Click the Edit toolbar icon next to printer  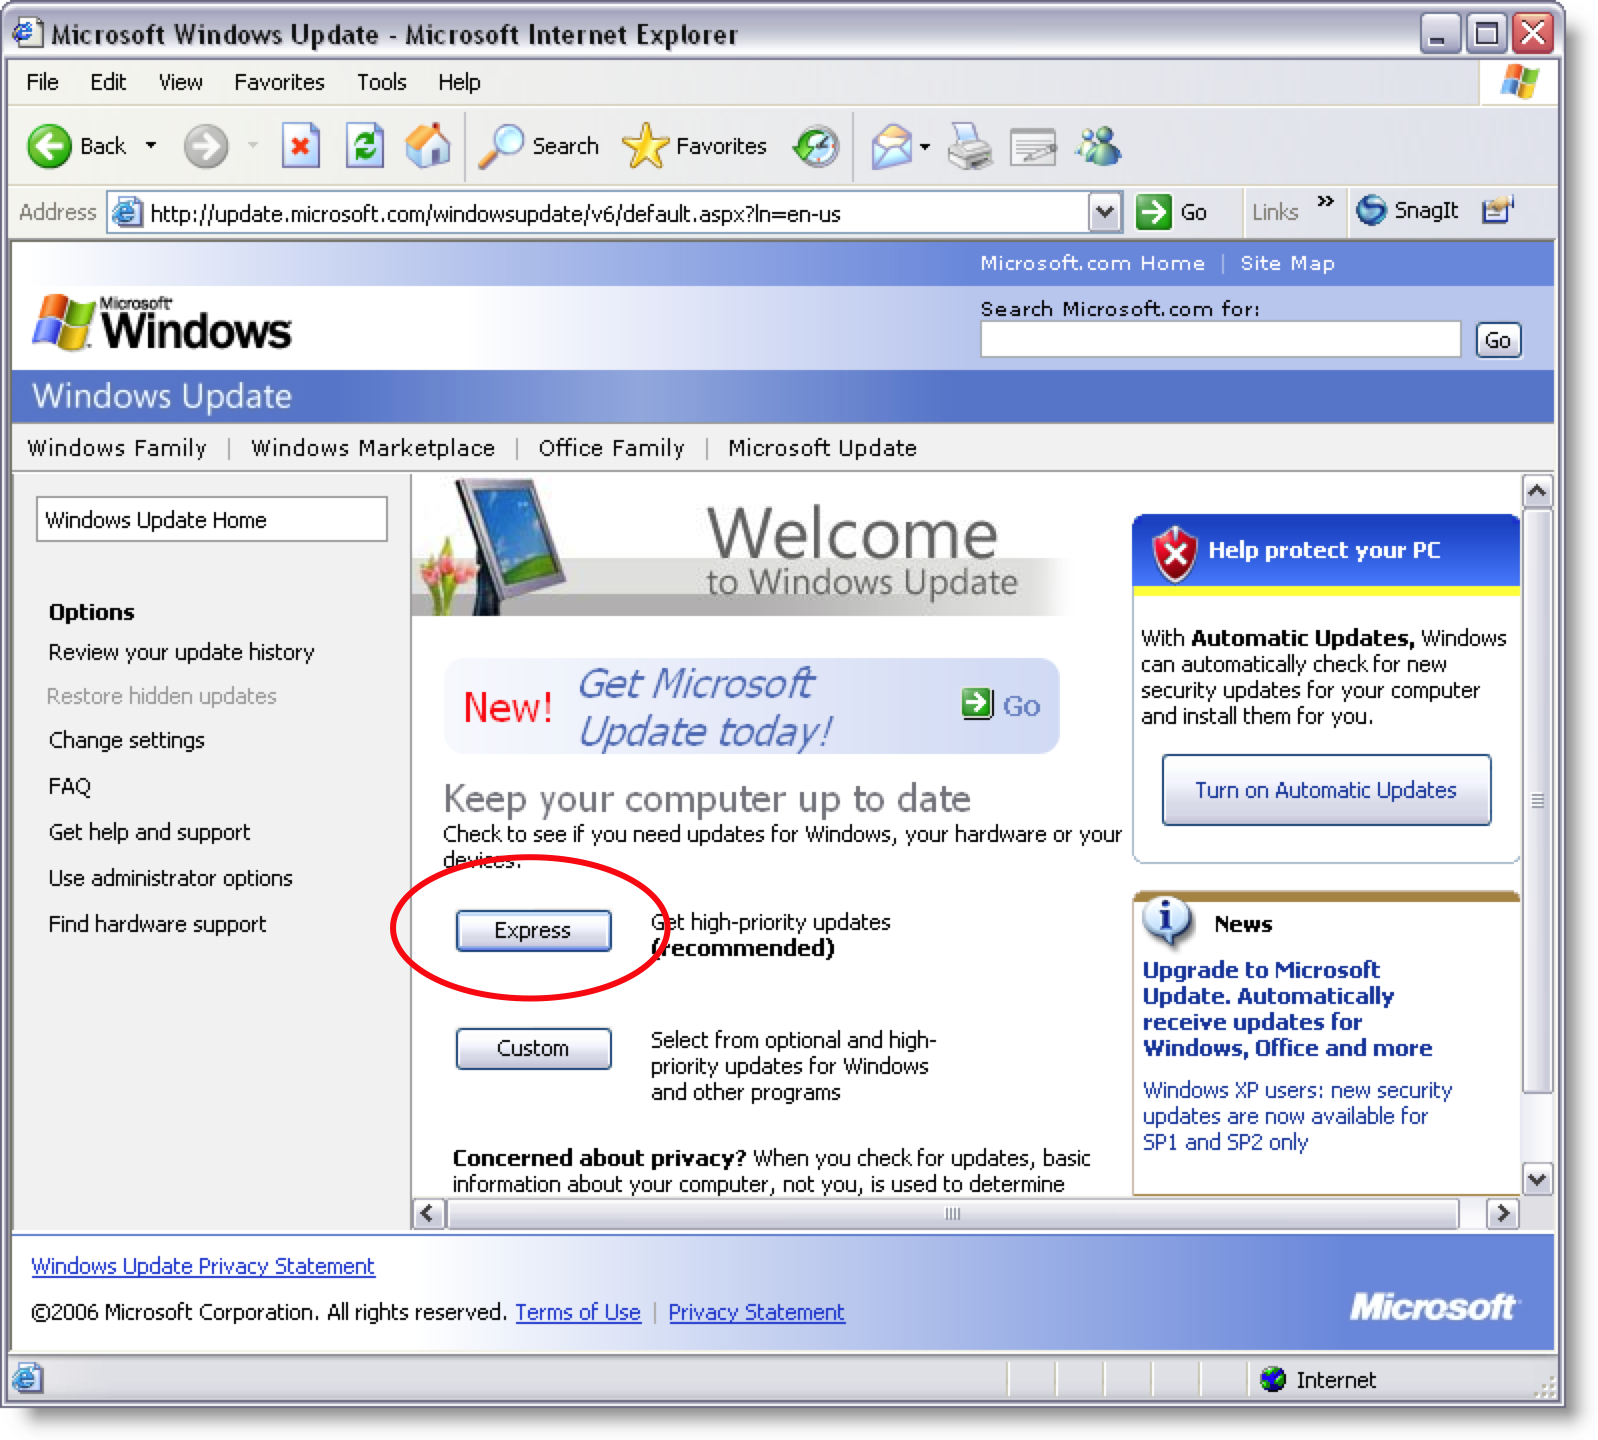tap(1033, 146)
